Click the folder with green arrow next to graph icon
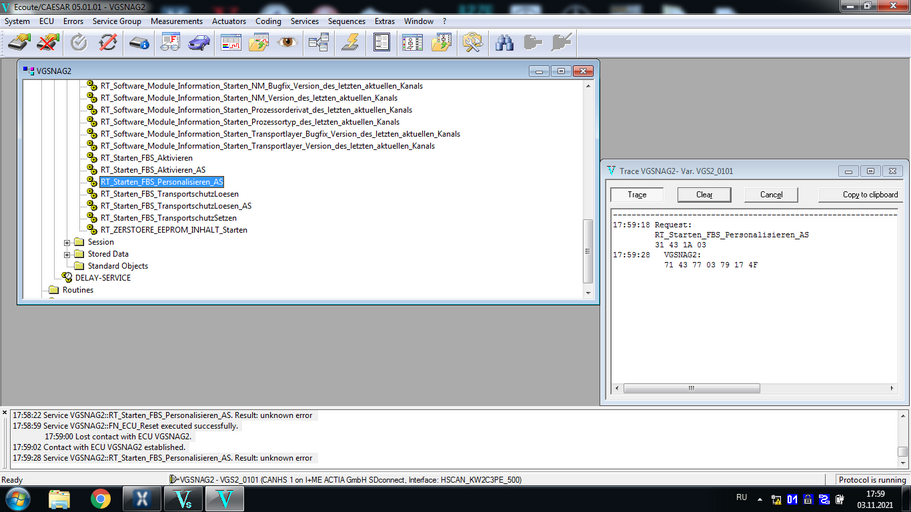The height and width of the screenshot is (512, 911). pyautogui.click(x=259, y=43)
